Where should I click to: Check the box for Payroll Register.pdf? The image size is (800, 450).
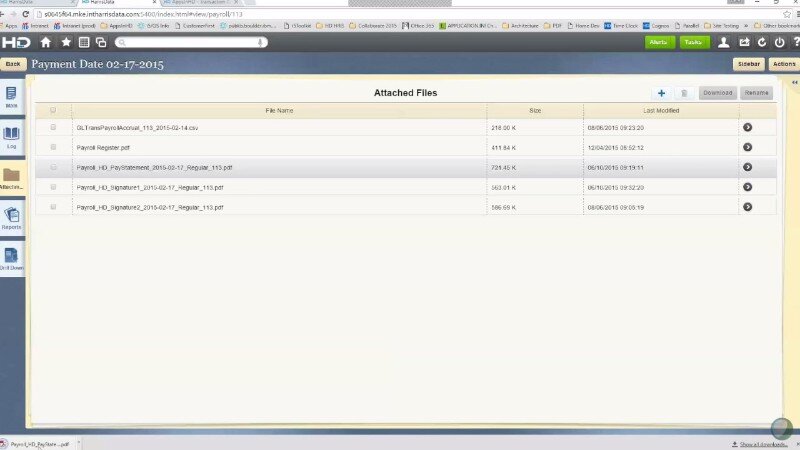(x=53, y=147)
